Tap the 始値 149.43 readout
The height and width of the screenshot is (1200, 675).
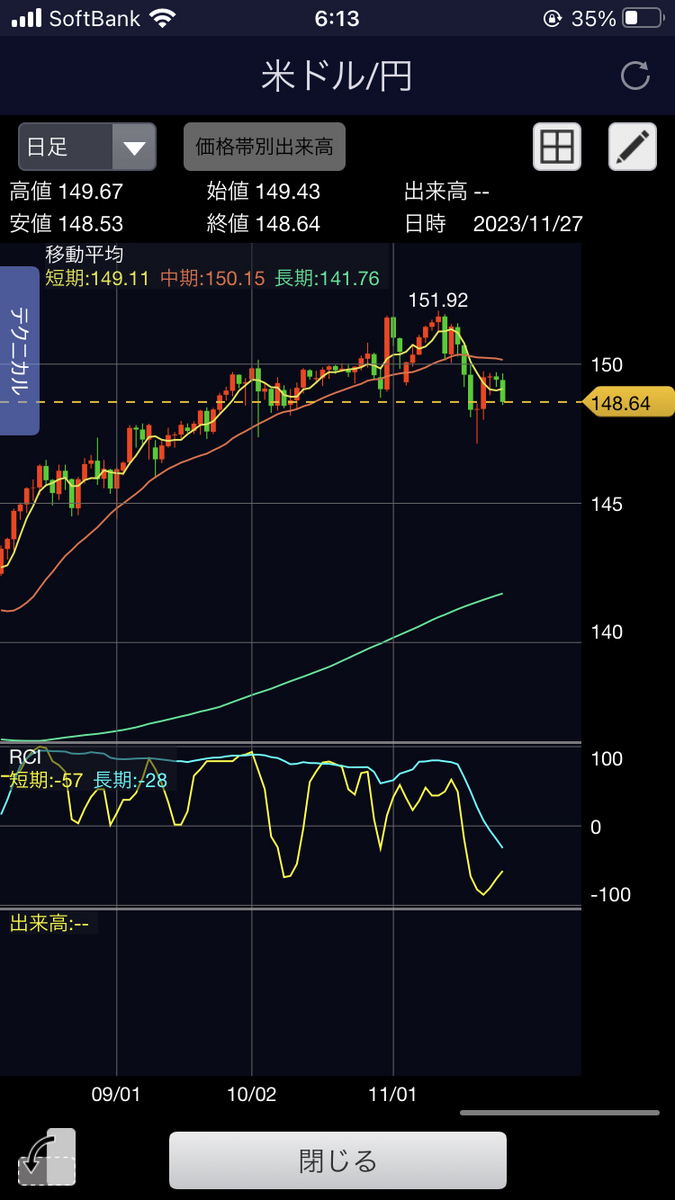click(264, 192)
